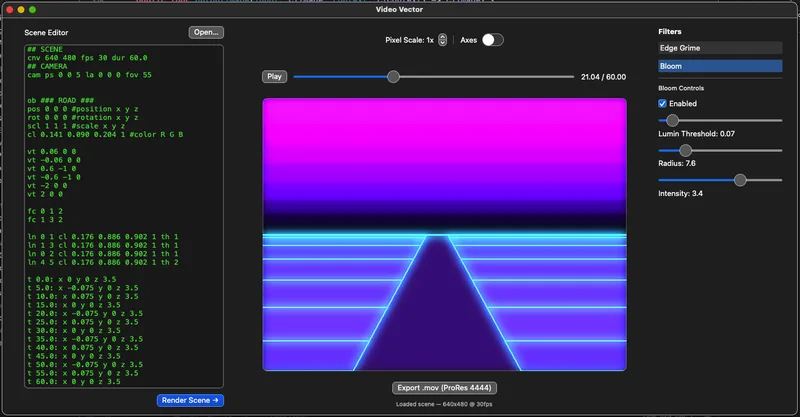Click the 'scl 1 1 1 #scale x y z' line
Screen dimensions: 800x417
coord(76,126)
